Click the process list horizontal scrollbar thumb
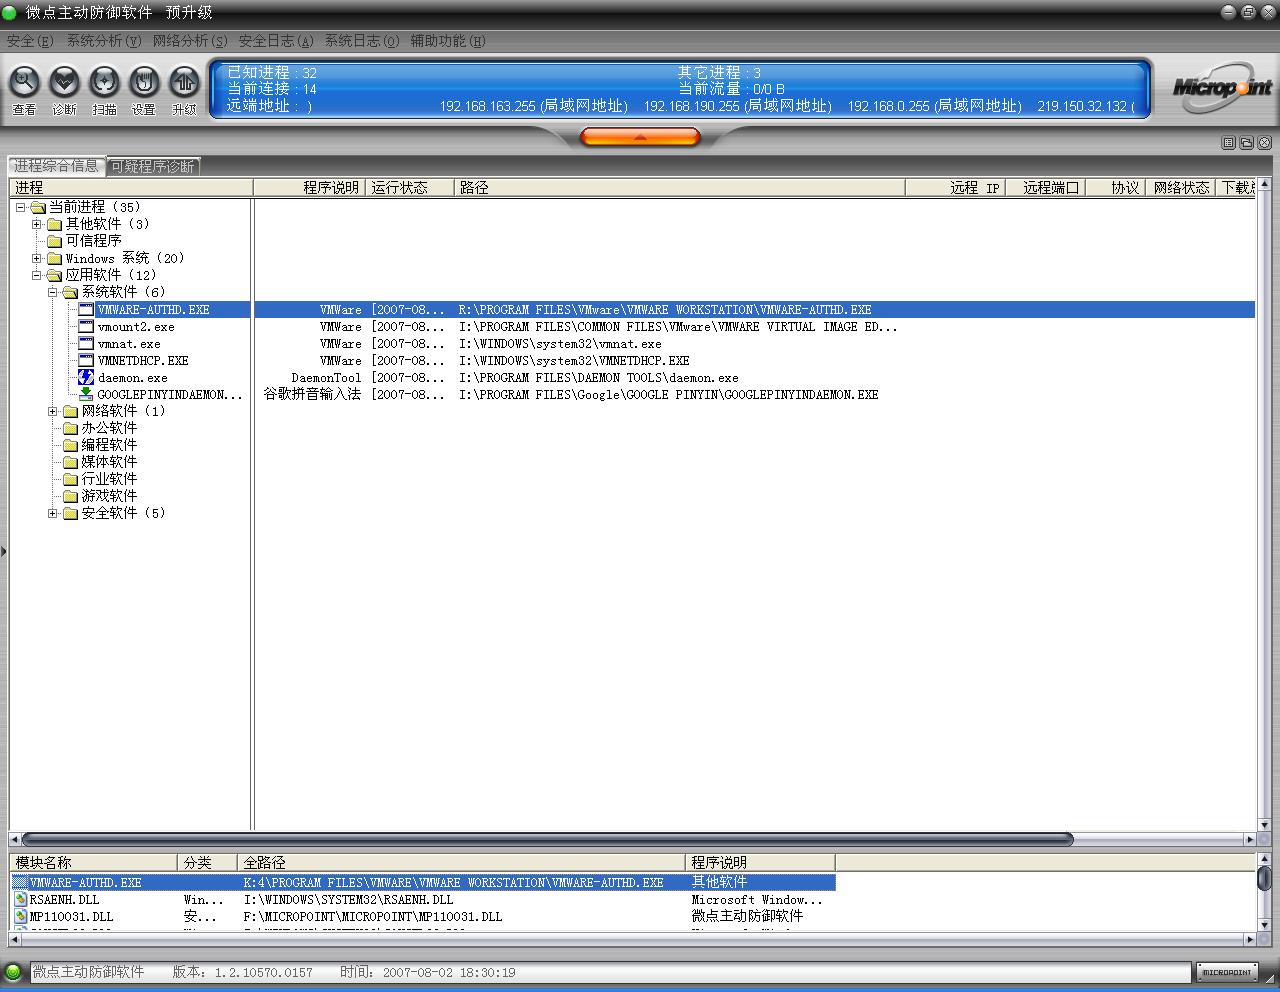The width and height of the screenshot is (1280, 992). (x=547, y=839)
